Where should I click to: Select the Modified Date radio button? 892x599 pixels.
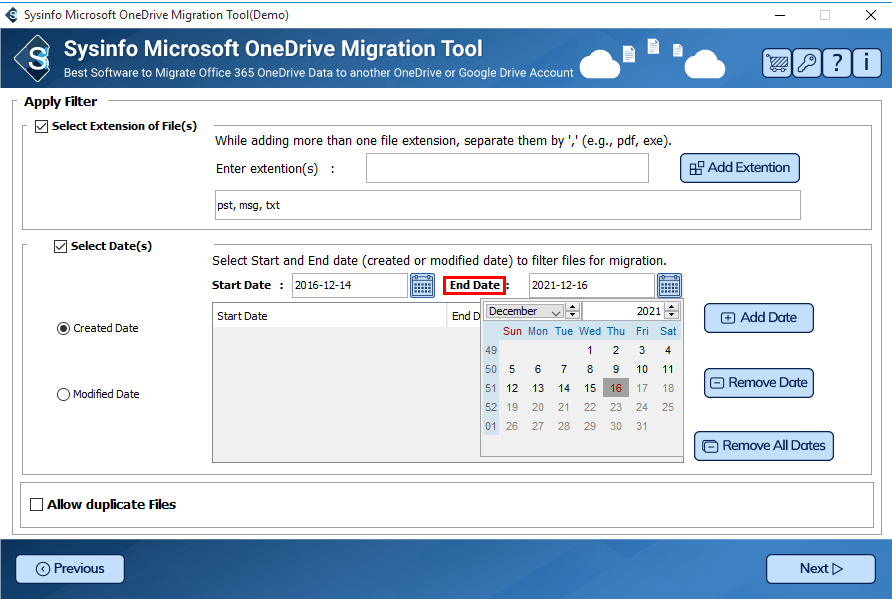(x=64, y=394)
